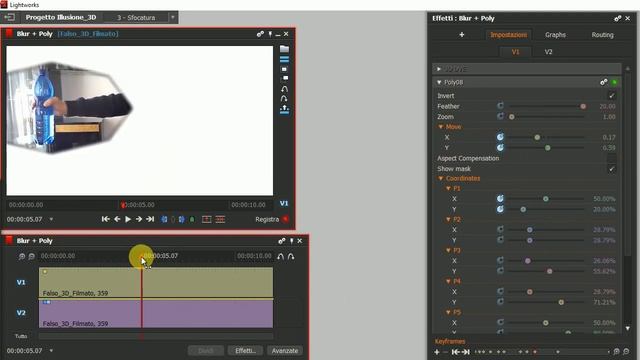Step one frame forward in viewer
This screenshot has width=640, height=360.
139,219
